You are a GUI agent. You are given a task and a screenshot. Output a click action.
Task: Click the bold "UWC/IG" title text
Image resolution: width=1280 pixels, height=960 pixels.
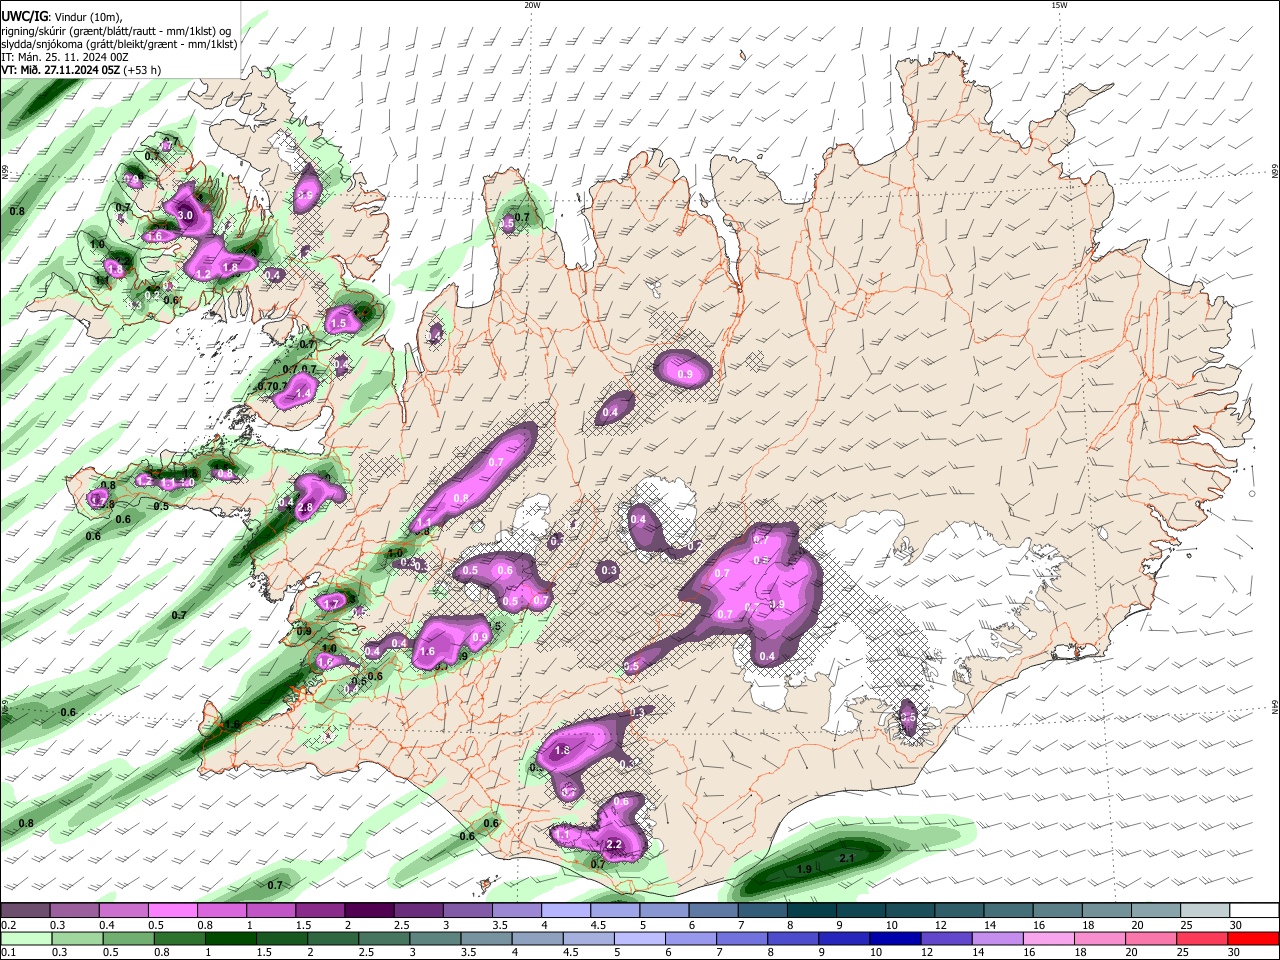(x=24, y=17)
